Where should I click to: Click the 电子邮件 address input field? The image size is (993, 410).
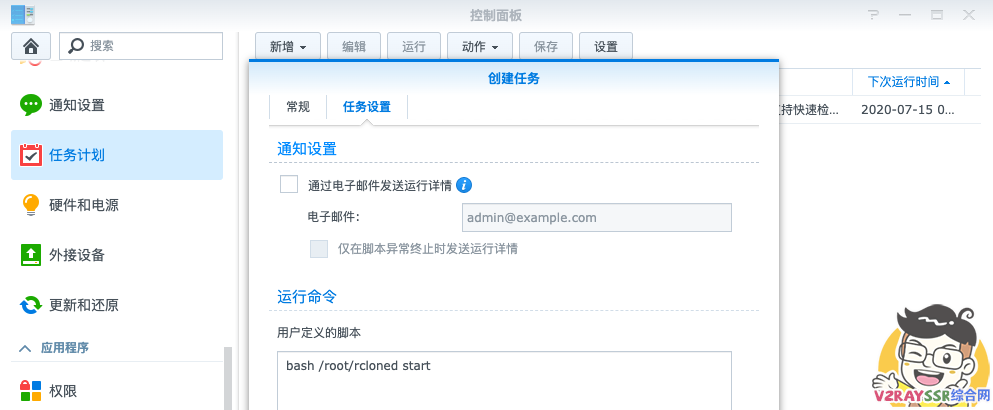coord(596,217)
